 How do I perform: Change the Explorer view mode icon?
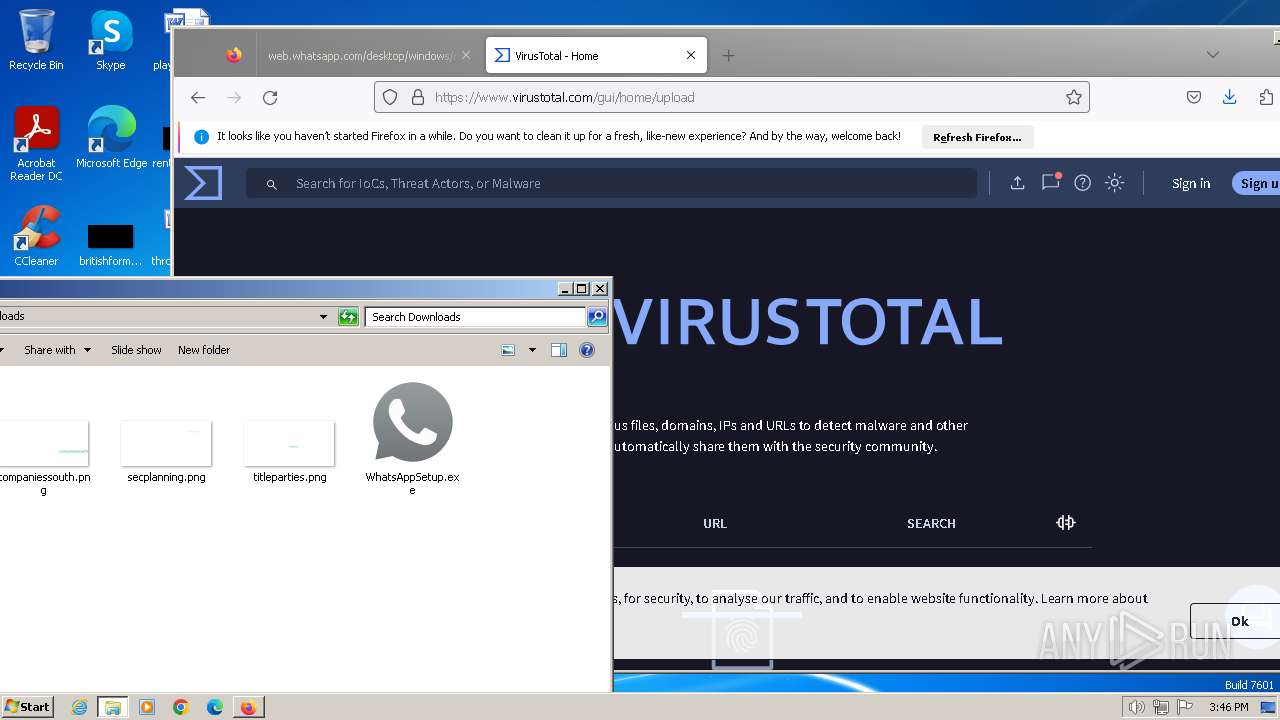[x=508, y=350]
